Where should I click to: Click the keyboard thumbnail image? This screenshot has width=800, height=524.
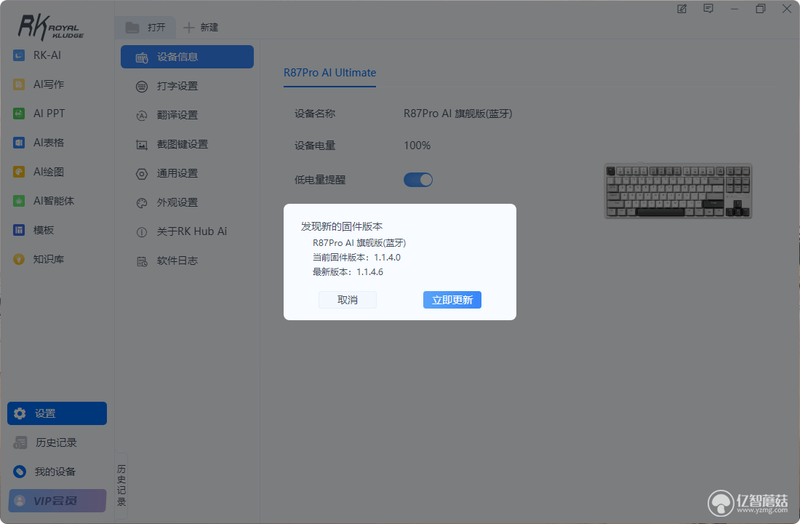point(678,191)
